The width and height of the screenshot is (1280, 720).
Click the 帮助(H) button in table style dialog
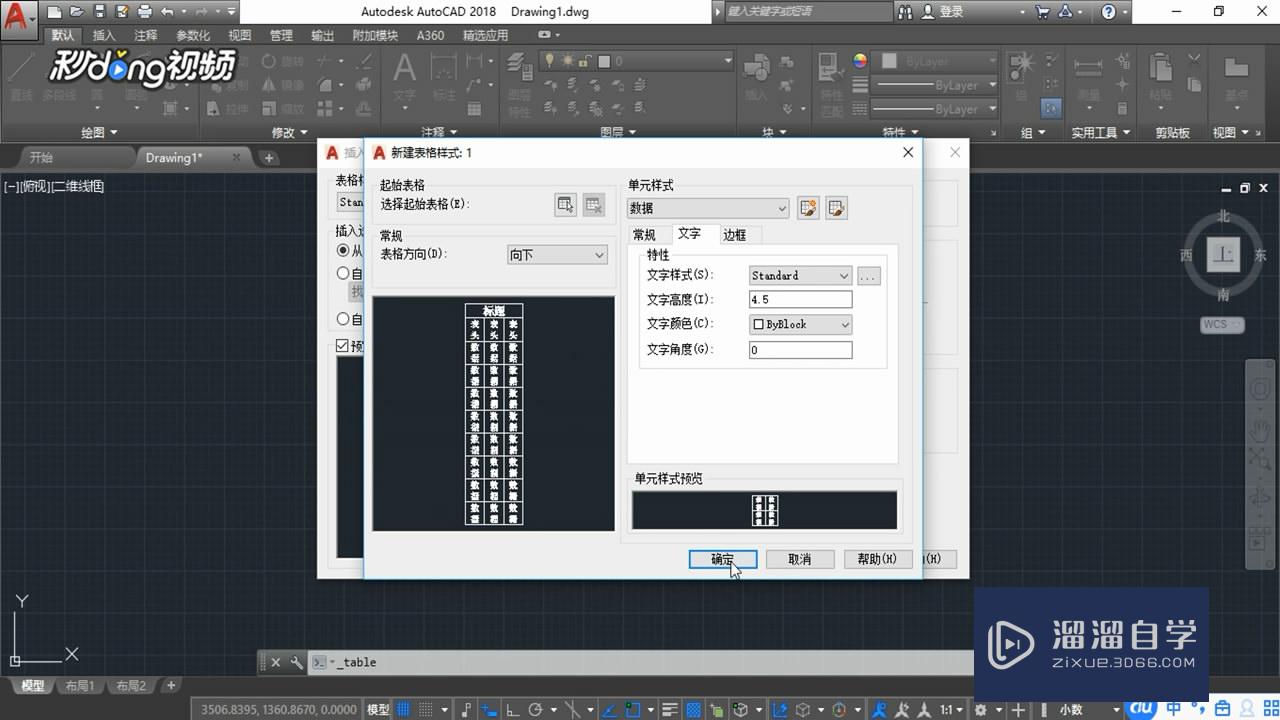pos(878,559)
